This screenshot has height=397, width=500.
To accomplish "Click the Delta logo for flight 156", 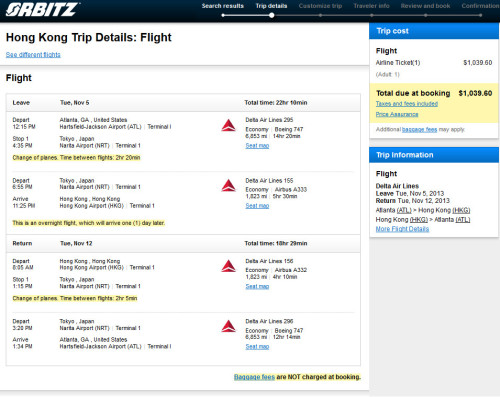I will point(228,266).
